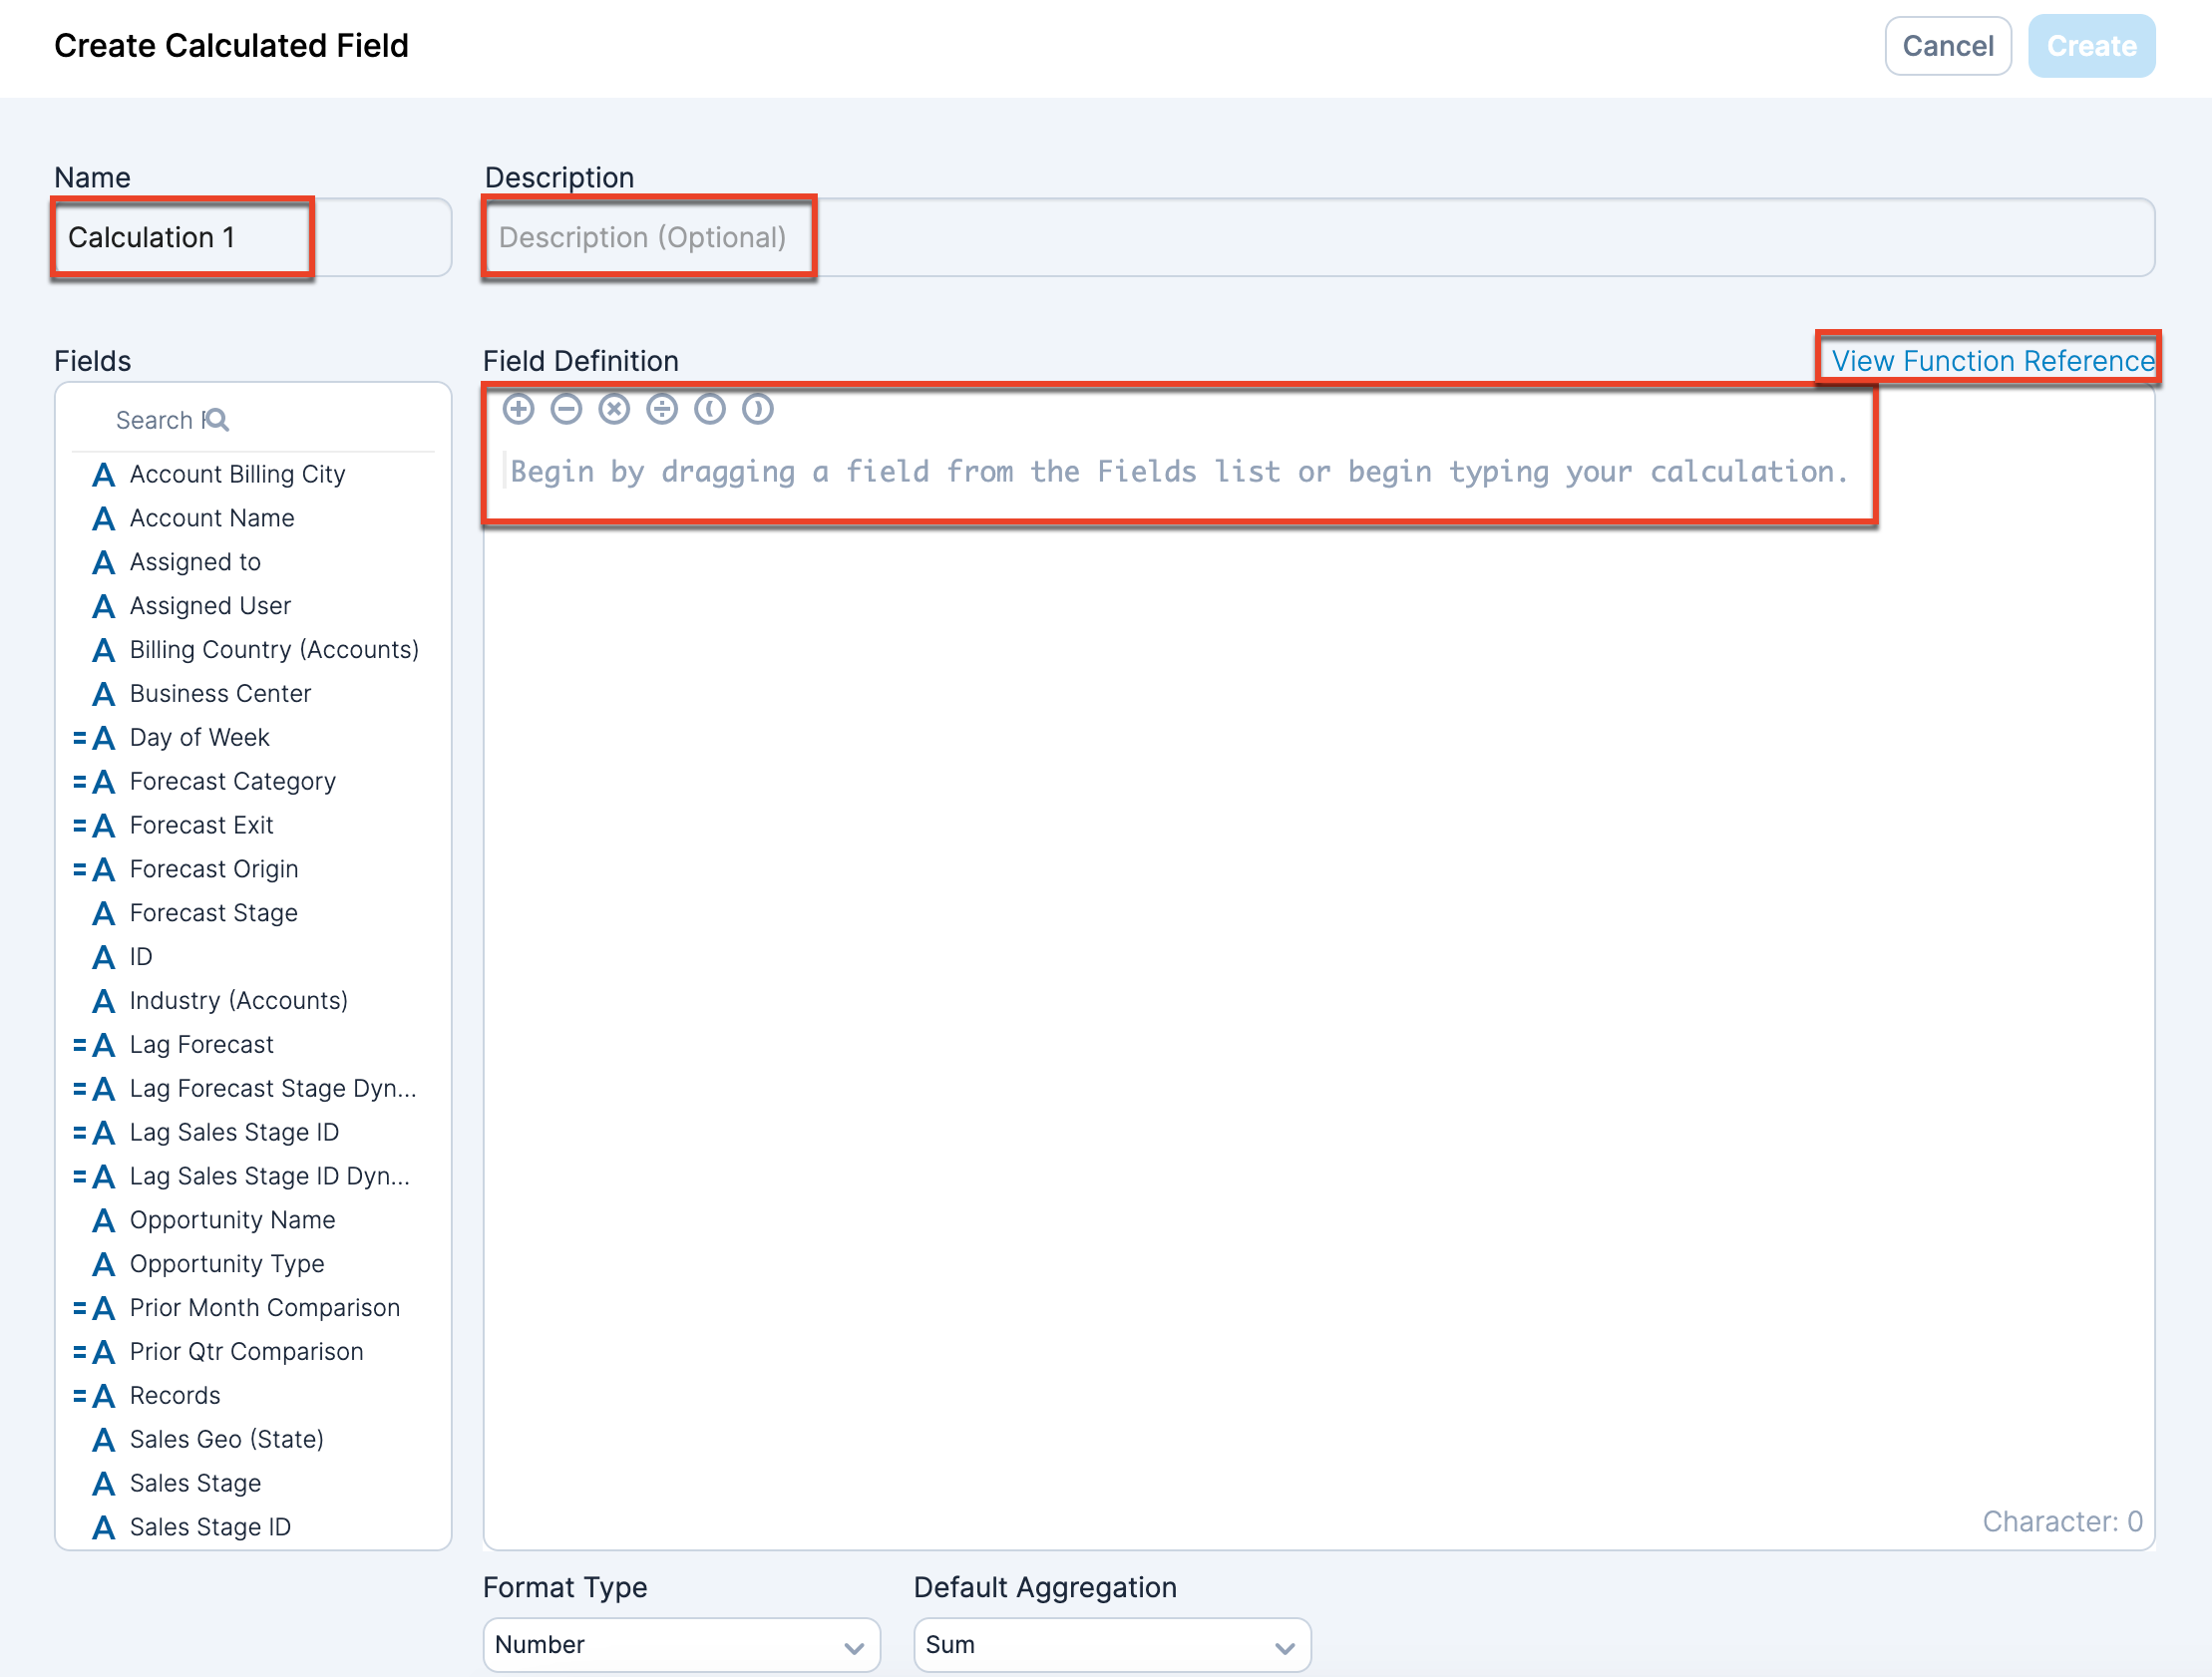The width and height of the screenshot is (2212, 1677).
Task: Insert the plus operator into the definition
Action: click(x=518, y=409)
